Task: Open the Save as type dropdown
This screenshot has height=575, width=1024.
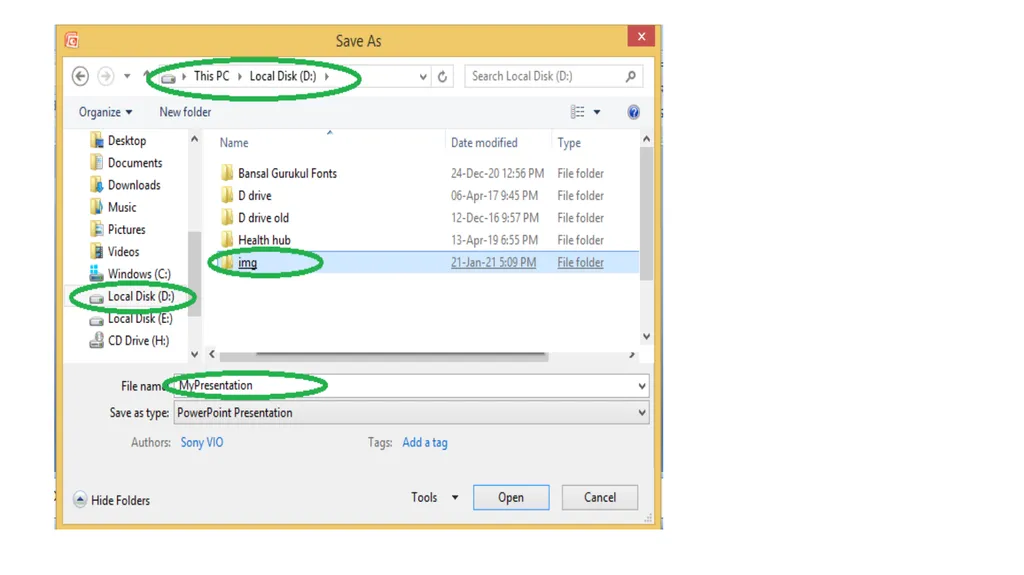Action: point(411,413)
